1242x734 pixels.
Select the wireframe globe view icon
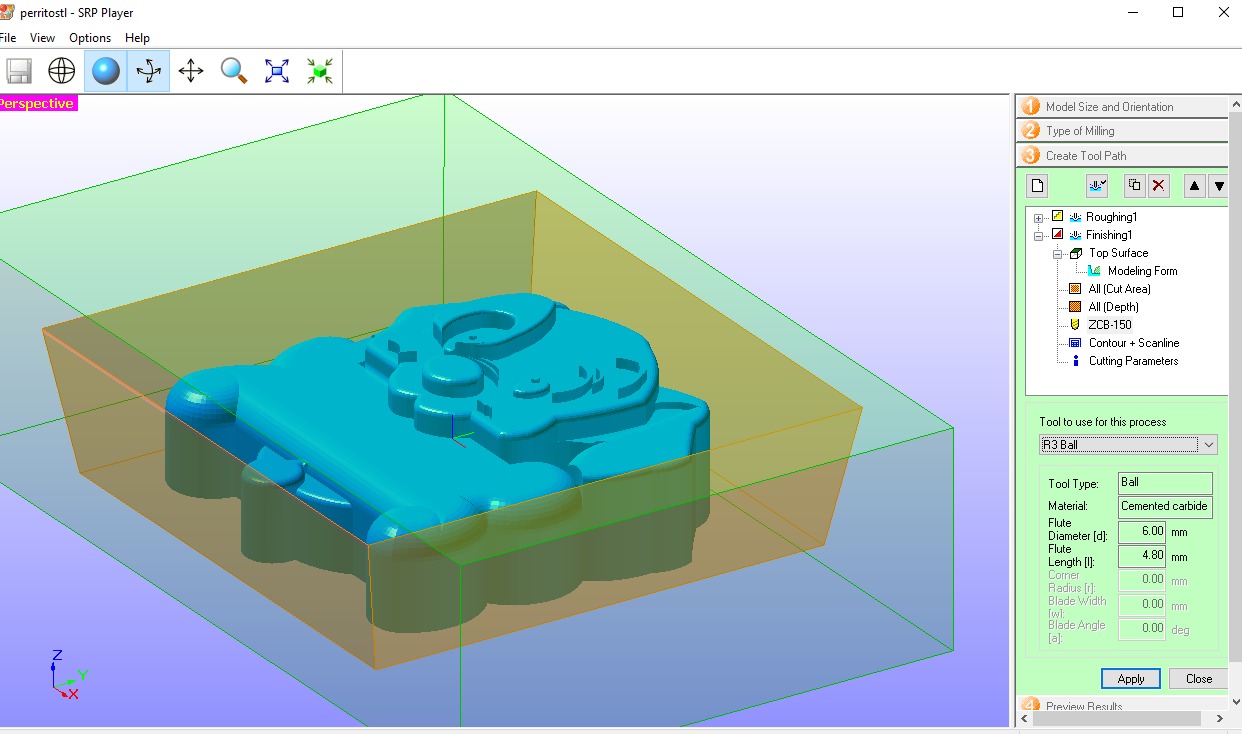coord(62,71)
